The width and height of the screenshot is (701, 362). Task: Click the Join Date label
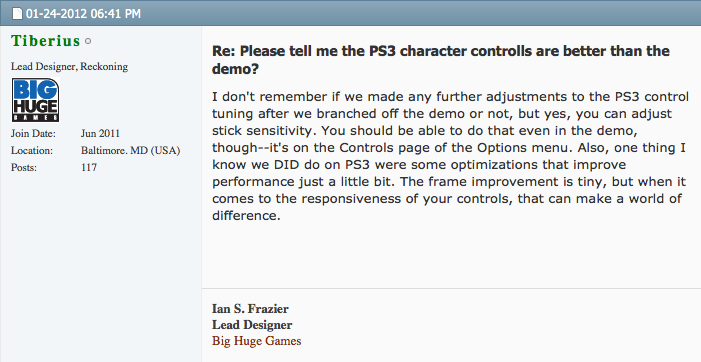tap(34, 134)
